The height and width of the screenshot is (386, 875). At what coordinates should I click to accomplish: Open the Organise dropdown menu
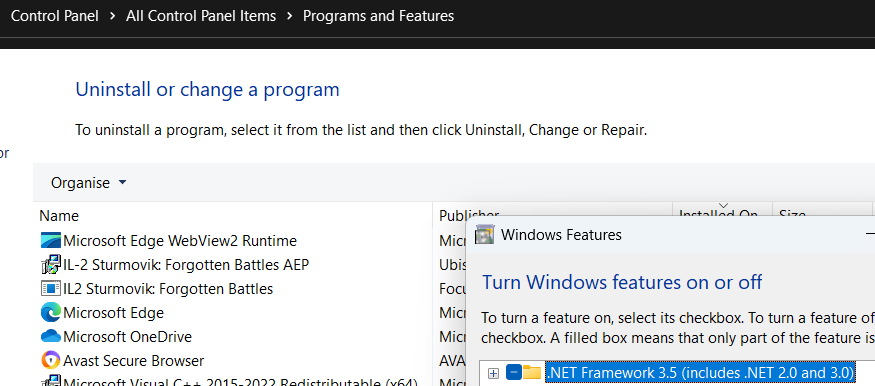click(89, 182)
